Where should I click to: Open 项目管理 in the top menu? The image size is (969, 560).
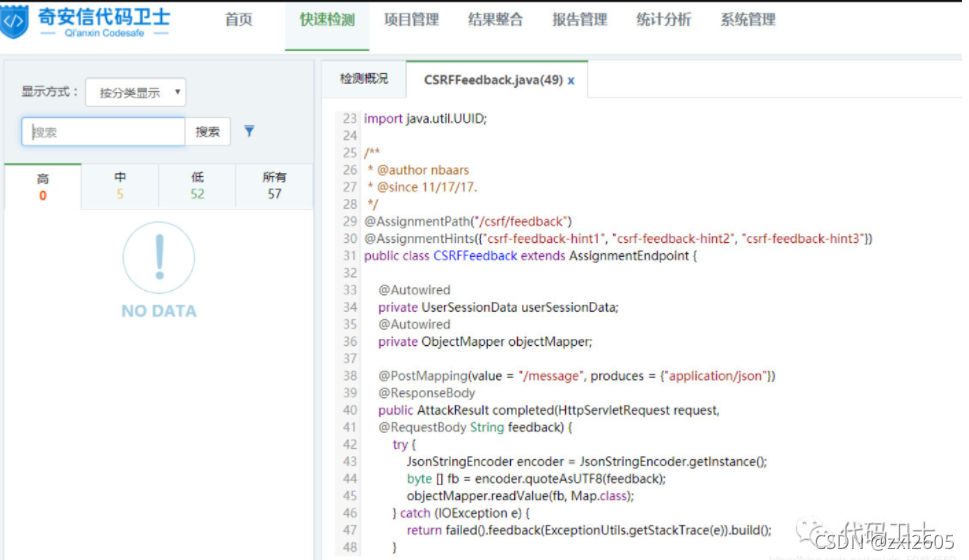[x=412, y=20]
